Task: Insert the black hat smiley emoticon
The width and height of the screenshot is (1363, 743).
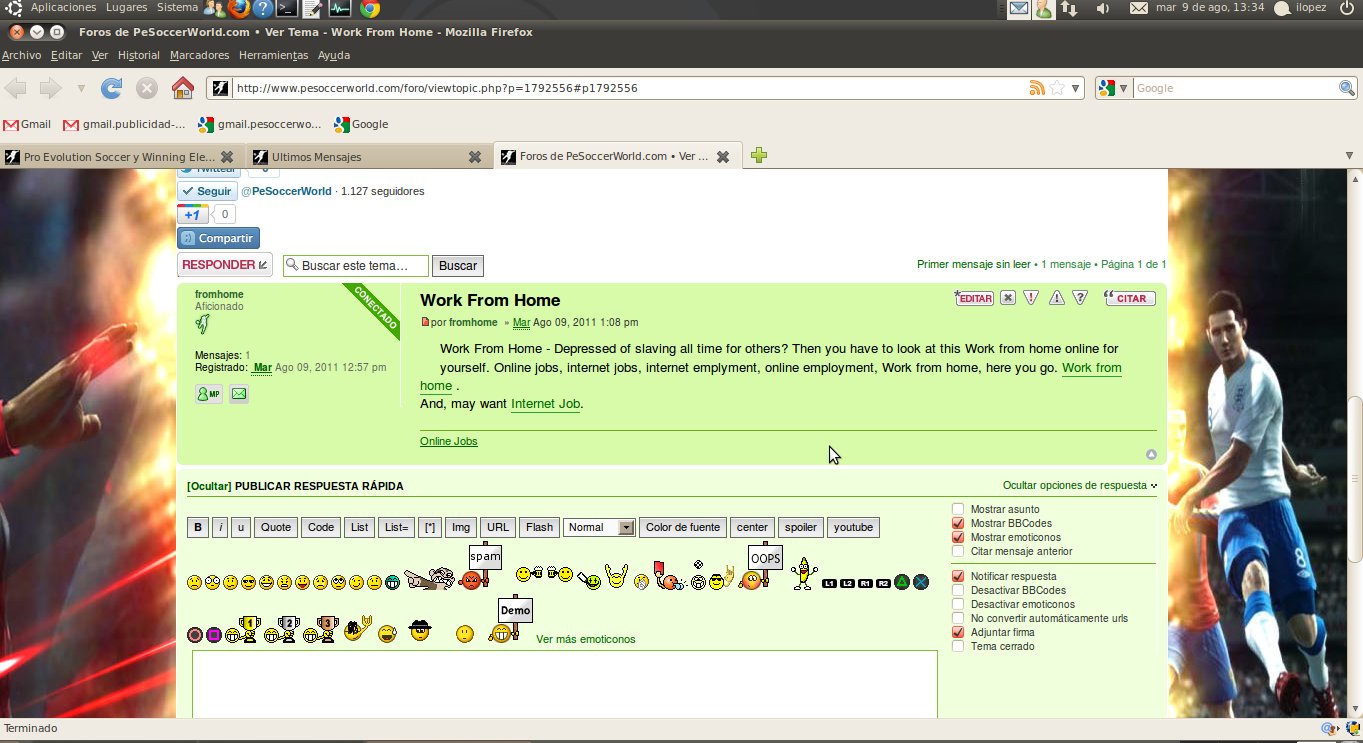Action: tap(421, 631)
